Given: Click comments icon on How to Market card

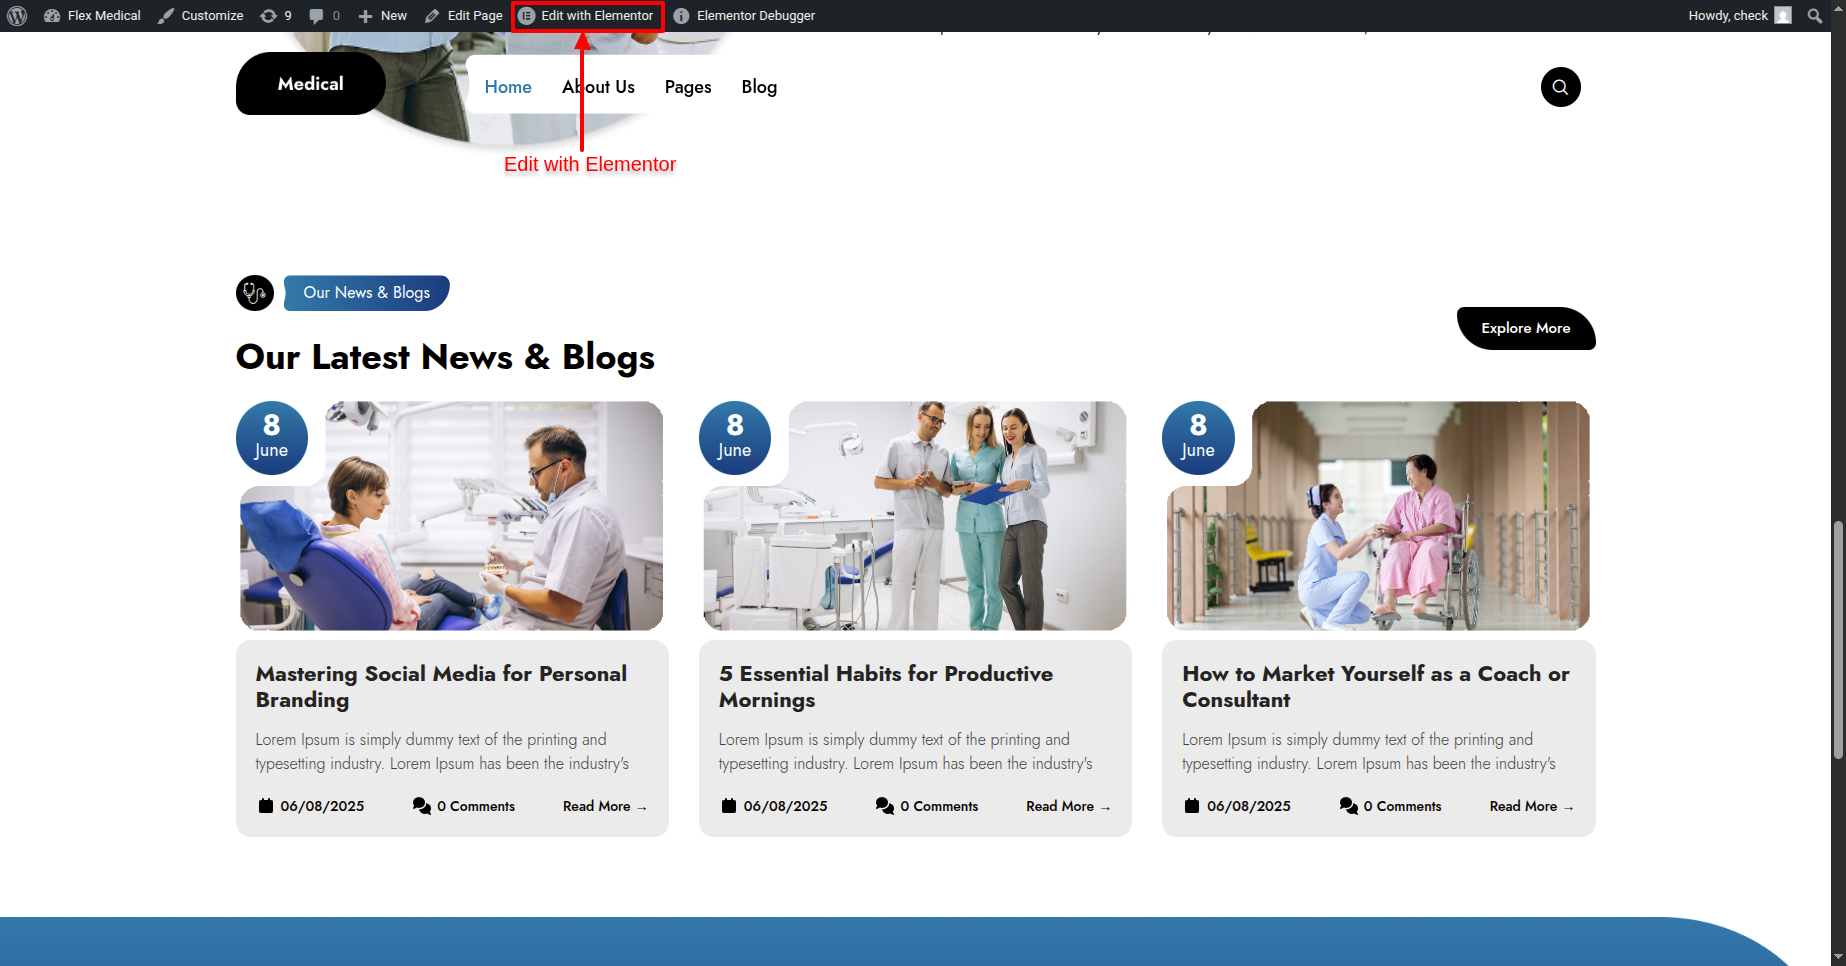Looking at the screenshot, I should point(1349,806).
